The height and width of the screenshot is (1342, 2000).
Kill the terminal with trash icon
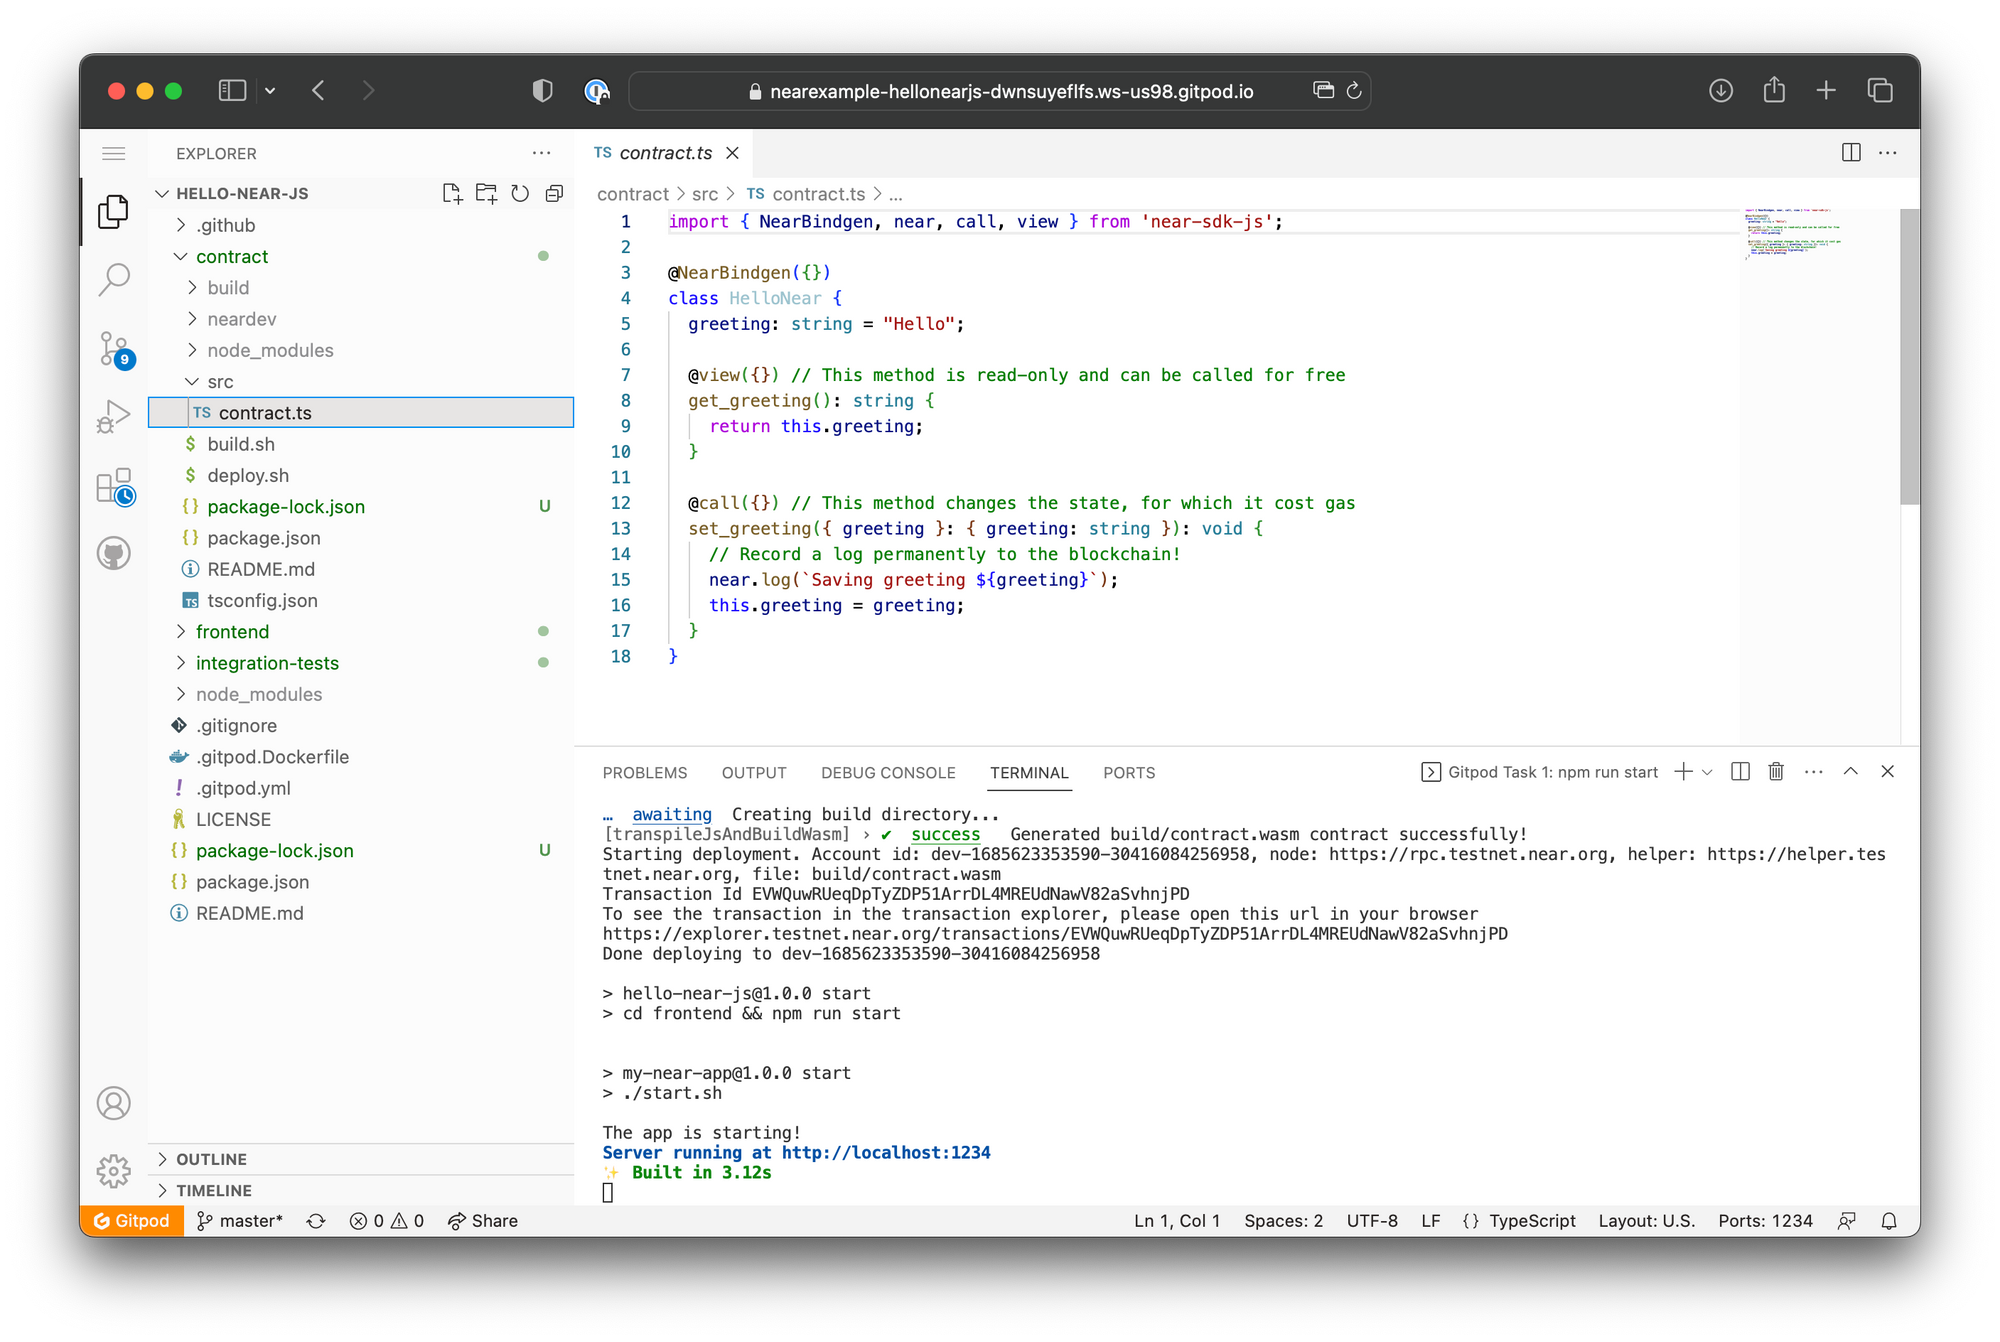(x=1776, y=771)
